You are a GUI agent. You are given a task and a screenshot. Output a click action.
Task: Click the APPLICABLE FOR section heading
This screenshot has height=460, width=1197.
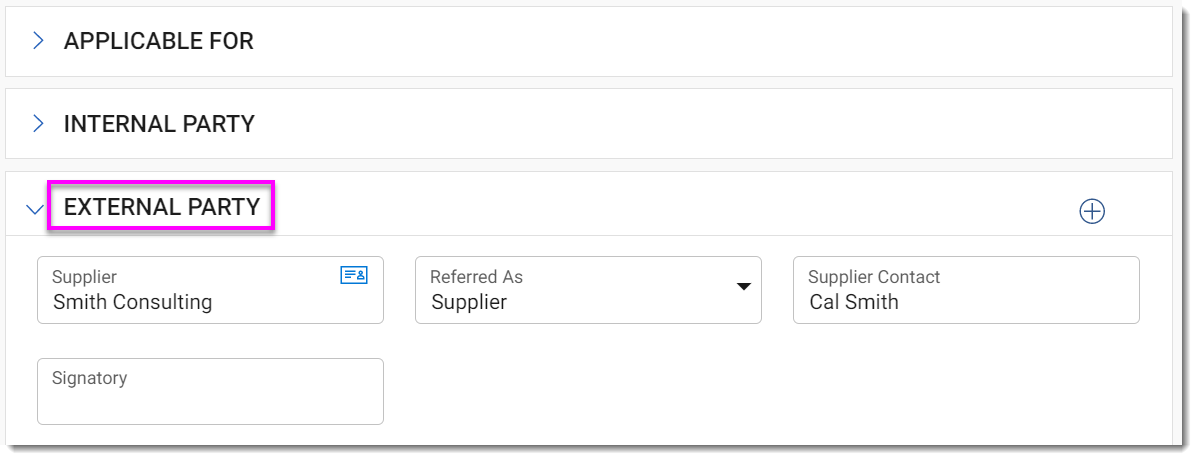158,41
